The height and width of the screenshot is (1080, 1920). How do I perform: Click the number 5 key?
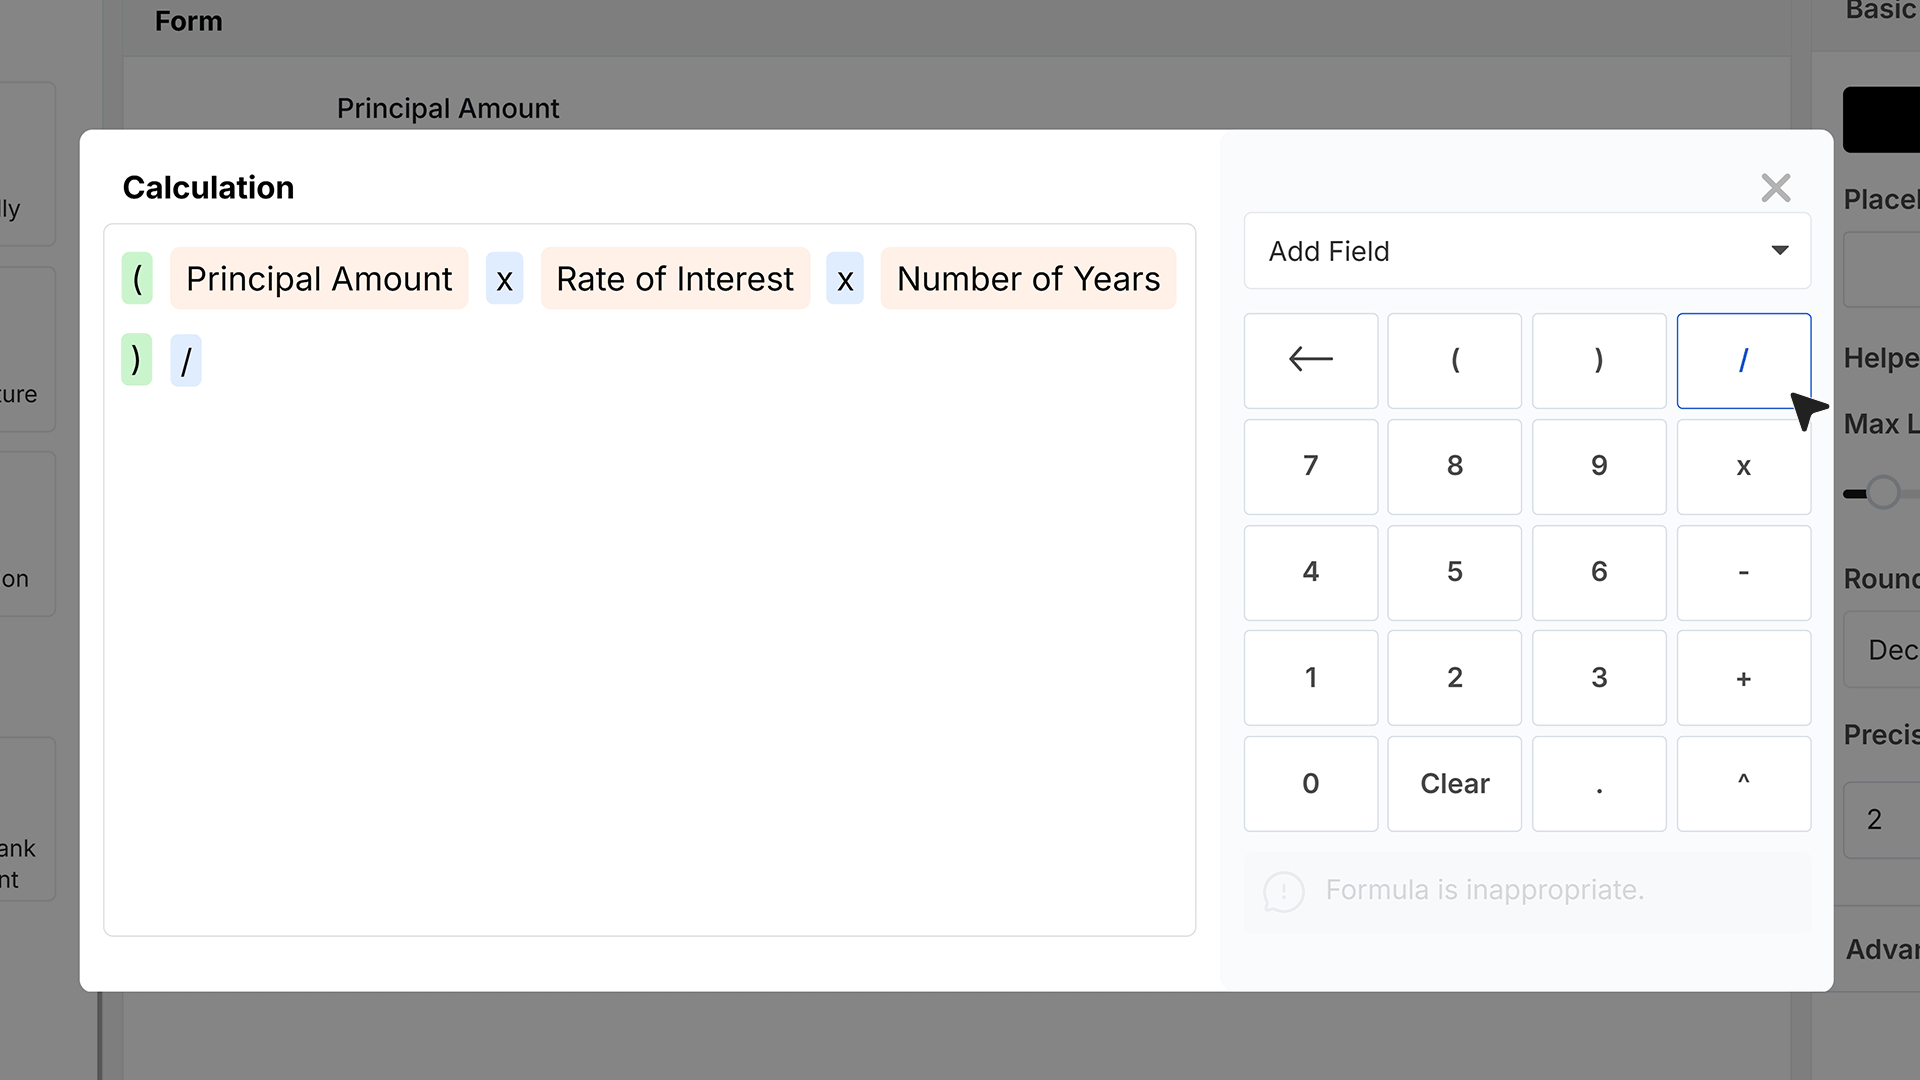click(1454, 572)
